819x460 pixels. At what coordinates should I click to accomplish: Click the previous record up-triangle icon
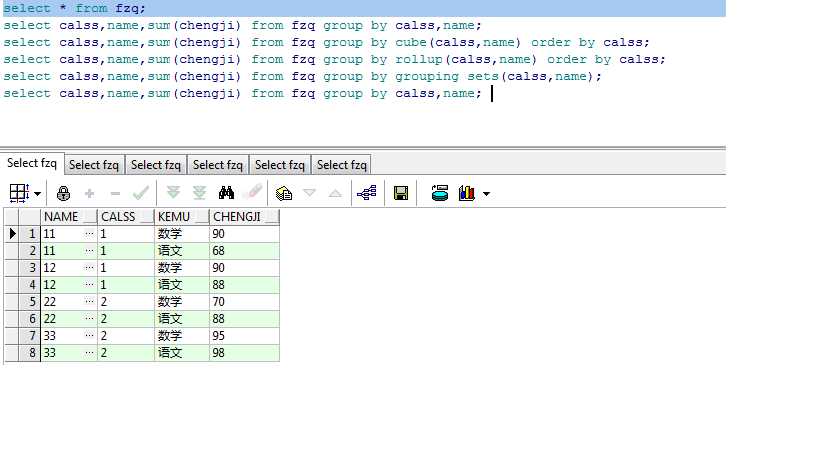(x=335, y=194)
